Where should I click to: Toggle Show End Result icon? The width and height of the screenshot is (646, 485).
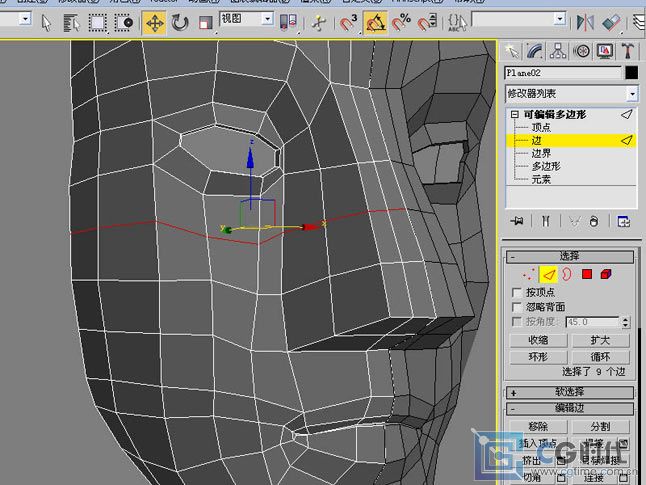coord(545,222)
